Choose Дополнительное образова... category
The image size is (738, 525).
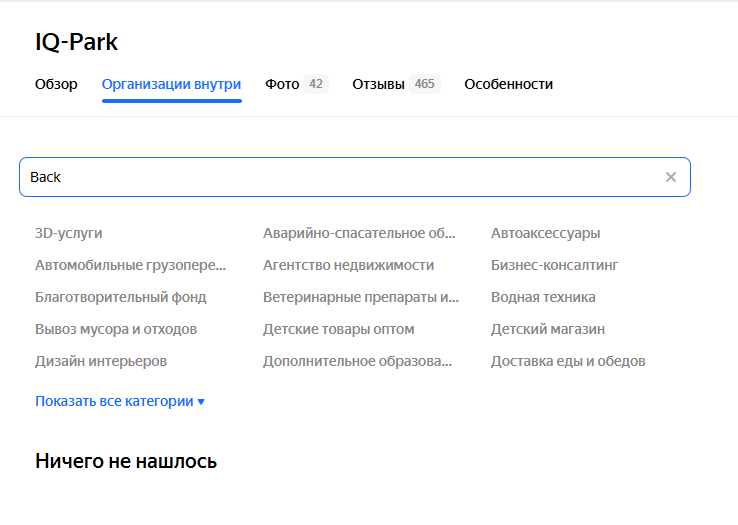357,361
